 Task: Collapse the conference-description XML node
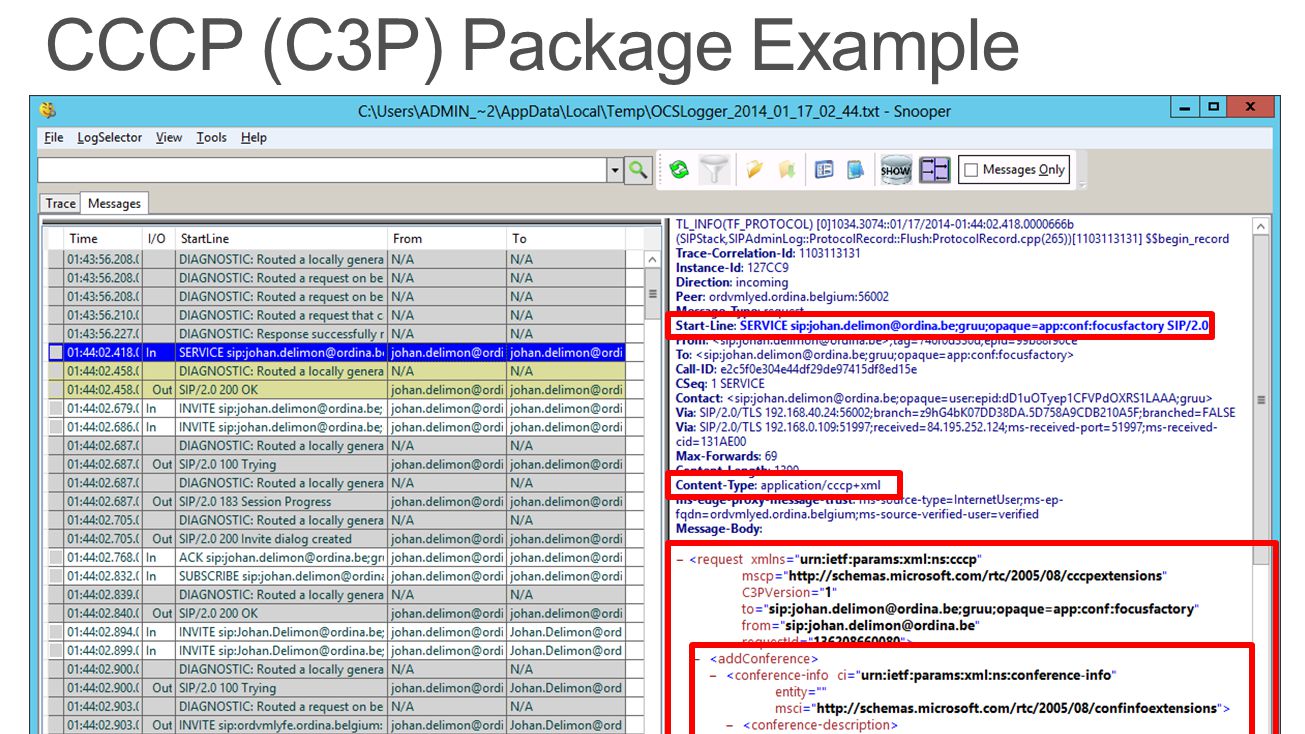(x=730, y=725)
